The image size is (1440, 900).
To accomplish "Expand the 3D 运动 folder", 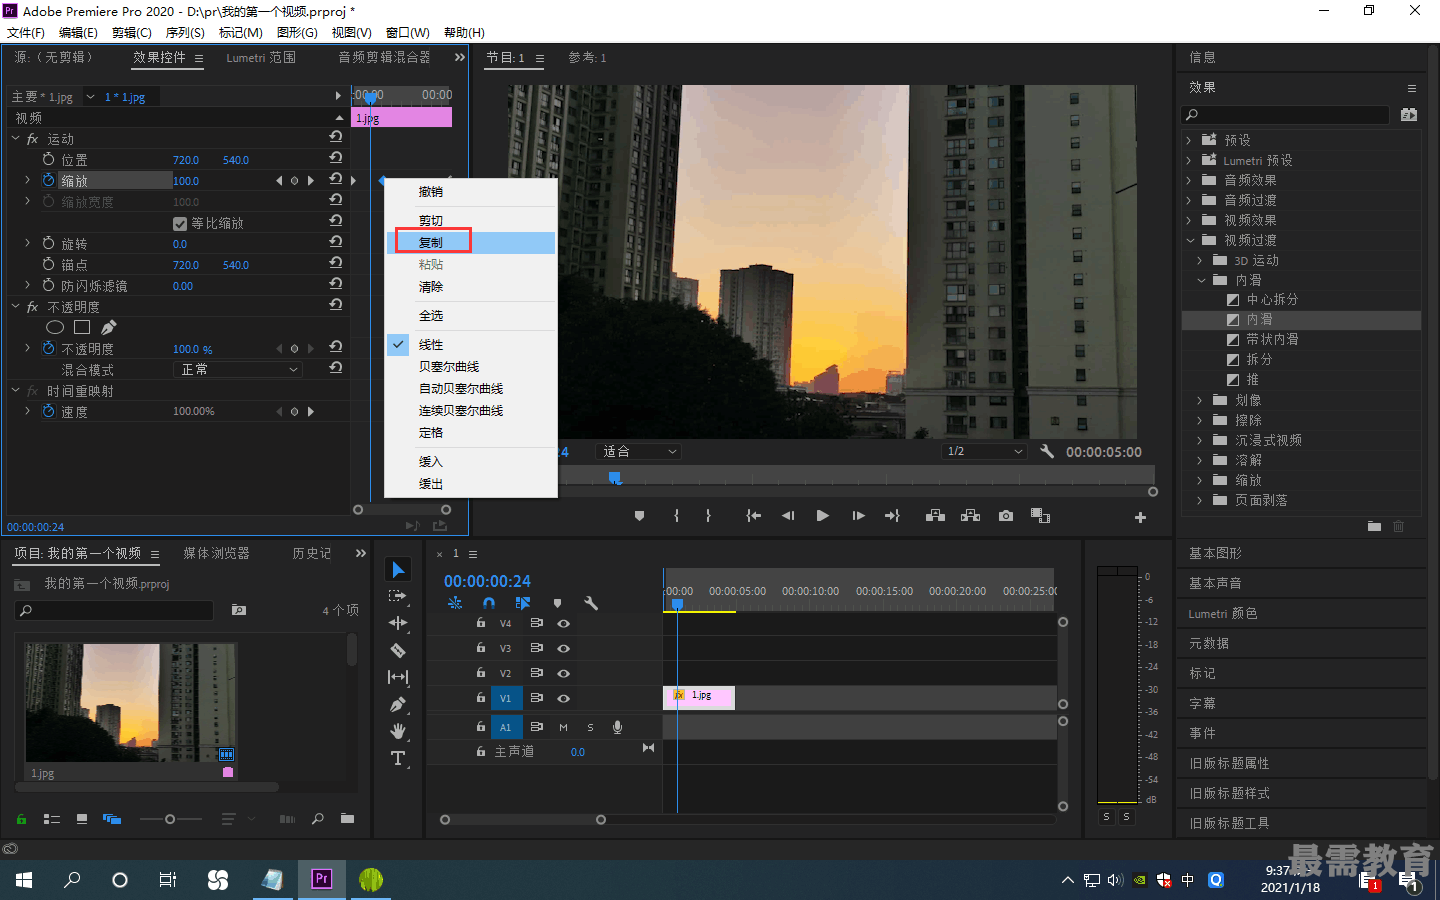I will click(1200, 260).
